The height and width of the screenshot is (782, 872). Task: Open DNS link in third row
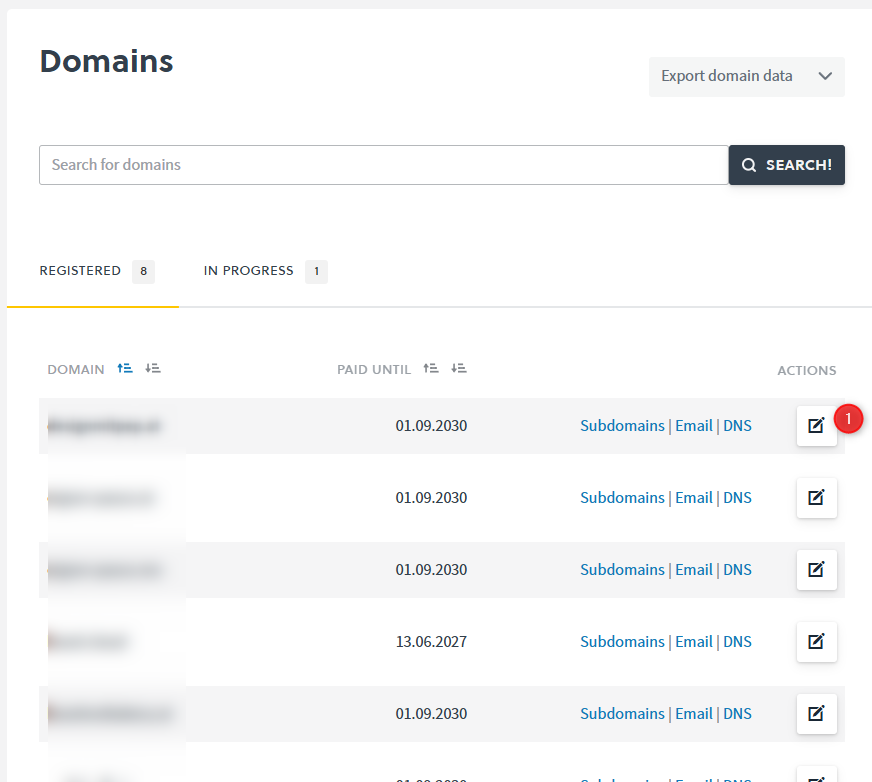[x=737, y=570]
